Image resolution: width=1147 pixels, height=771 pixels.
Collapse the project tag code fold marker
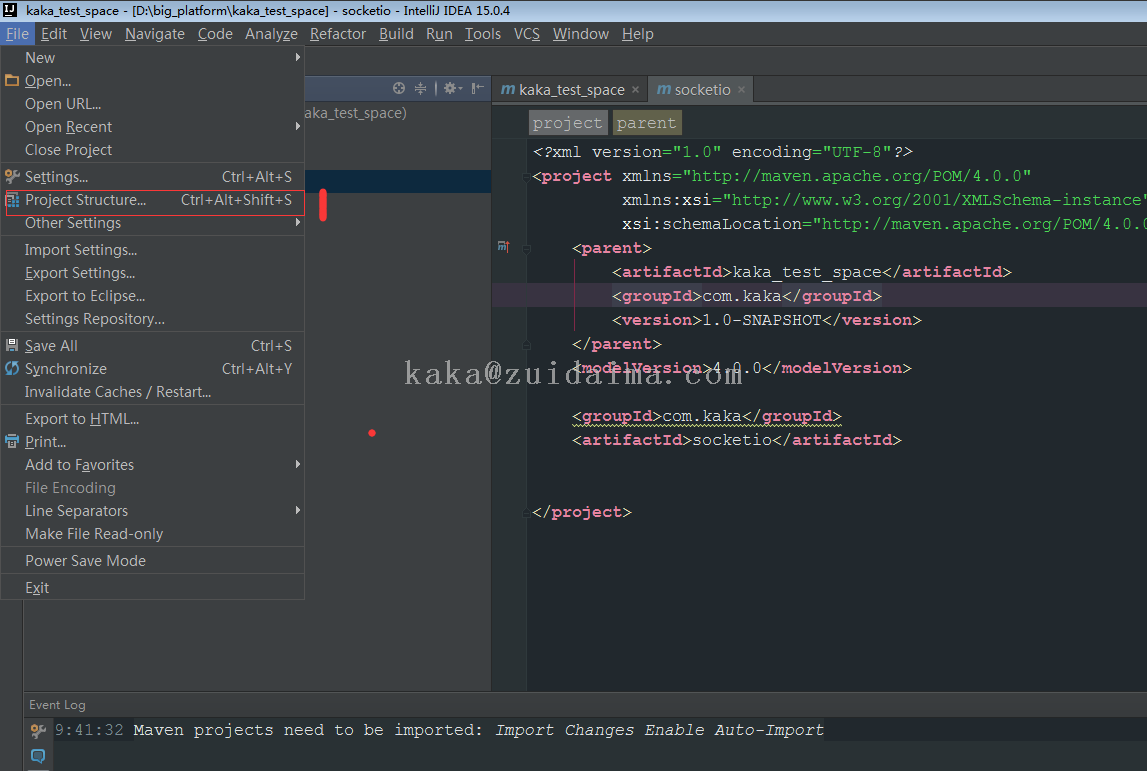[526, 176]
